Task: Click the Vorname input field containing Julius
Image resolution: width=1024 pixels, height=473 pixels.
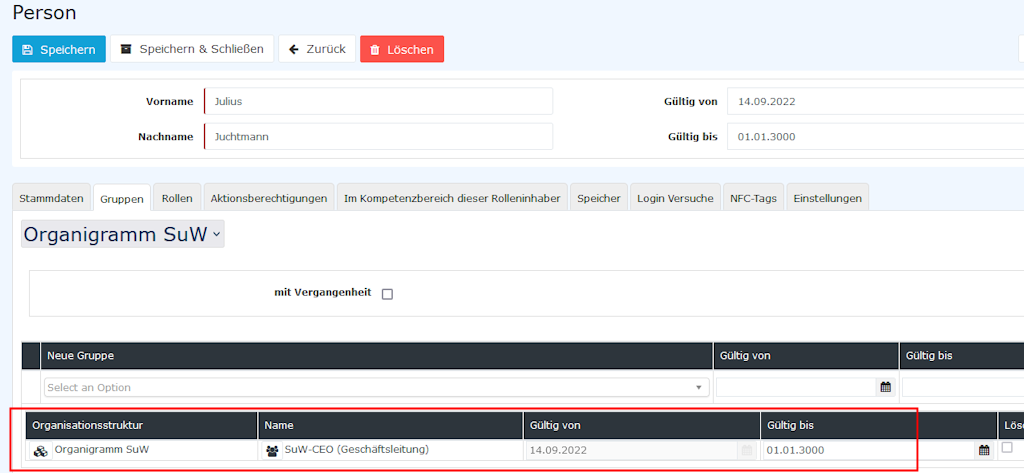Action: [x=378, y=101]
